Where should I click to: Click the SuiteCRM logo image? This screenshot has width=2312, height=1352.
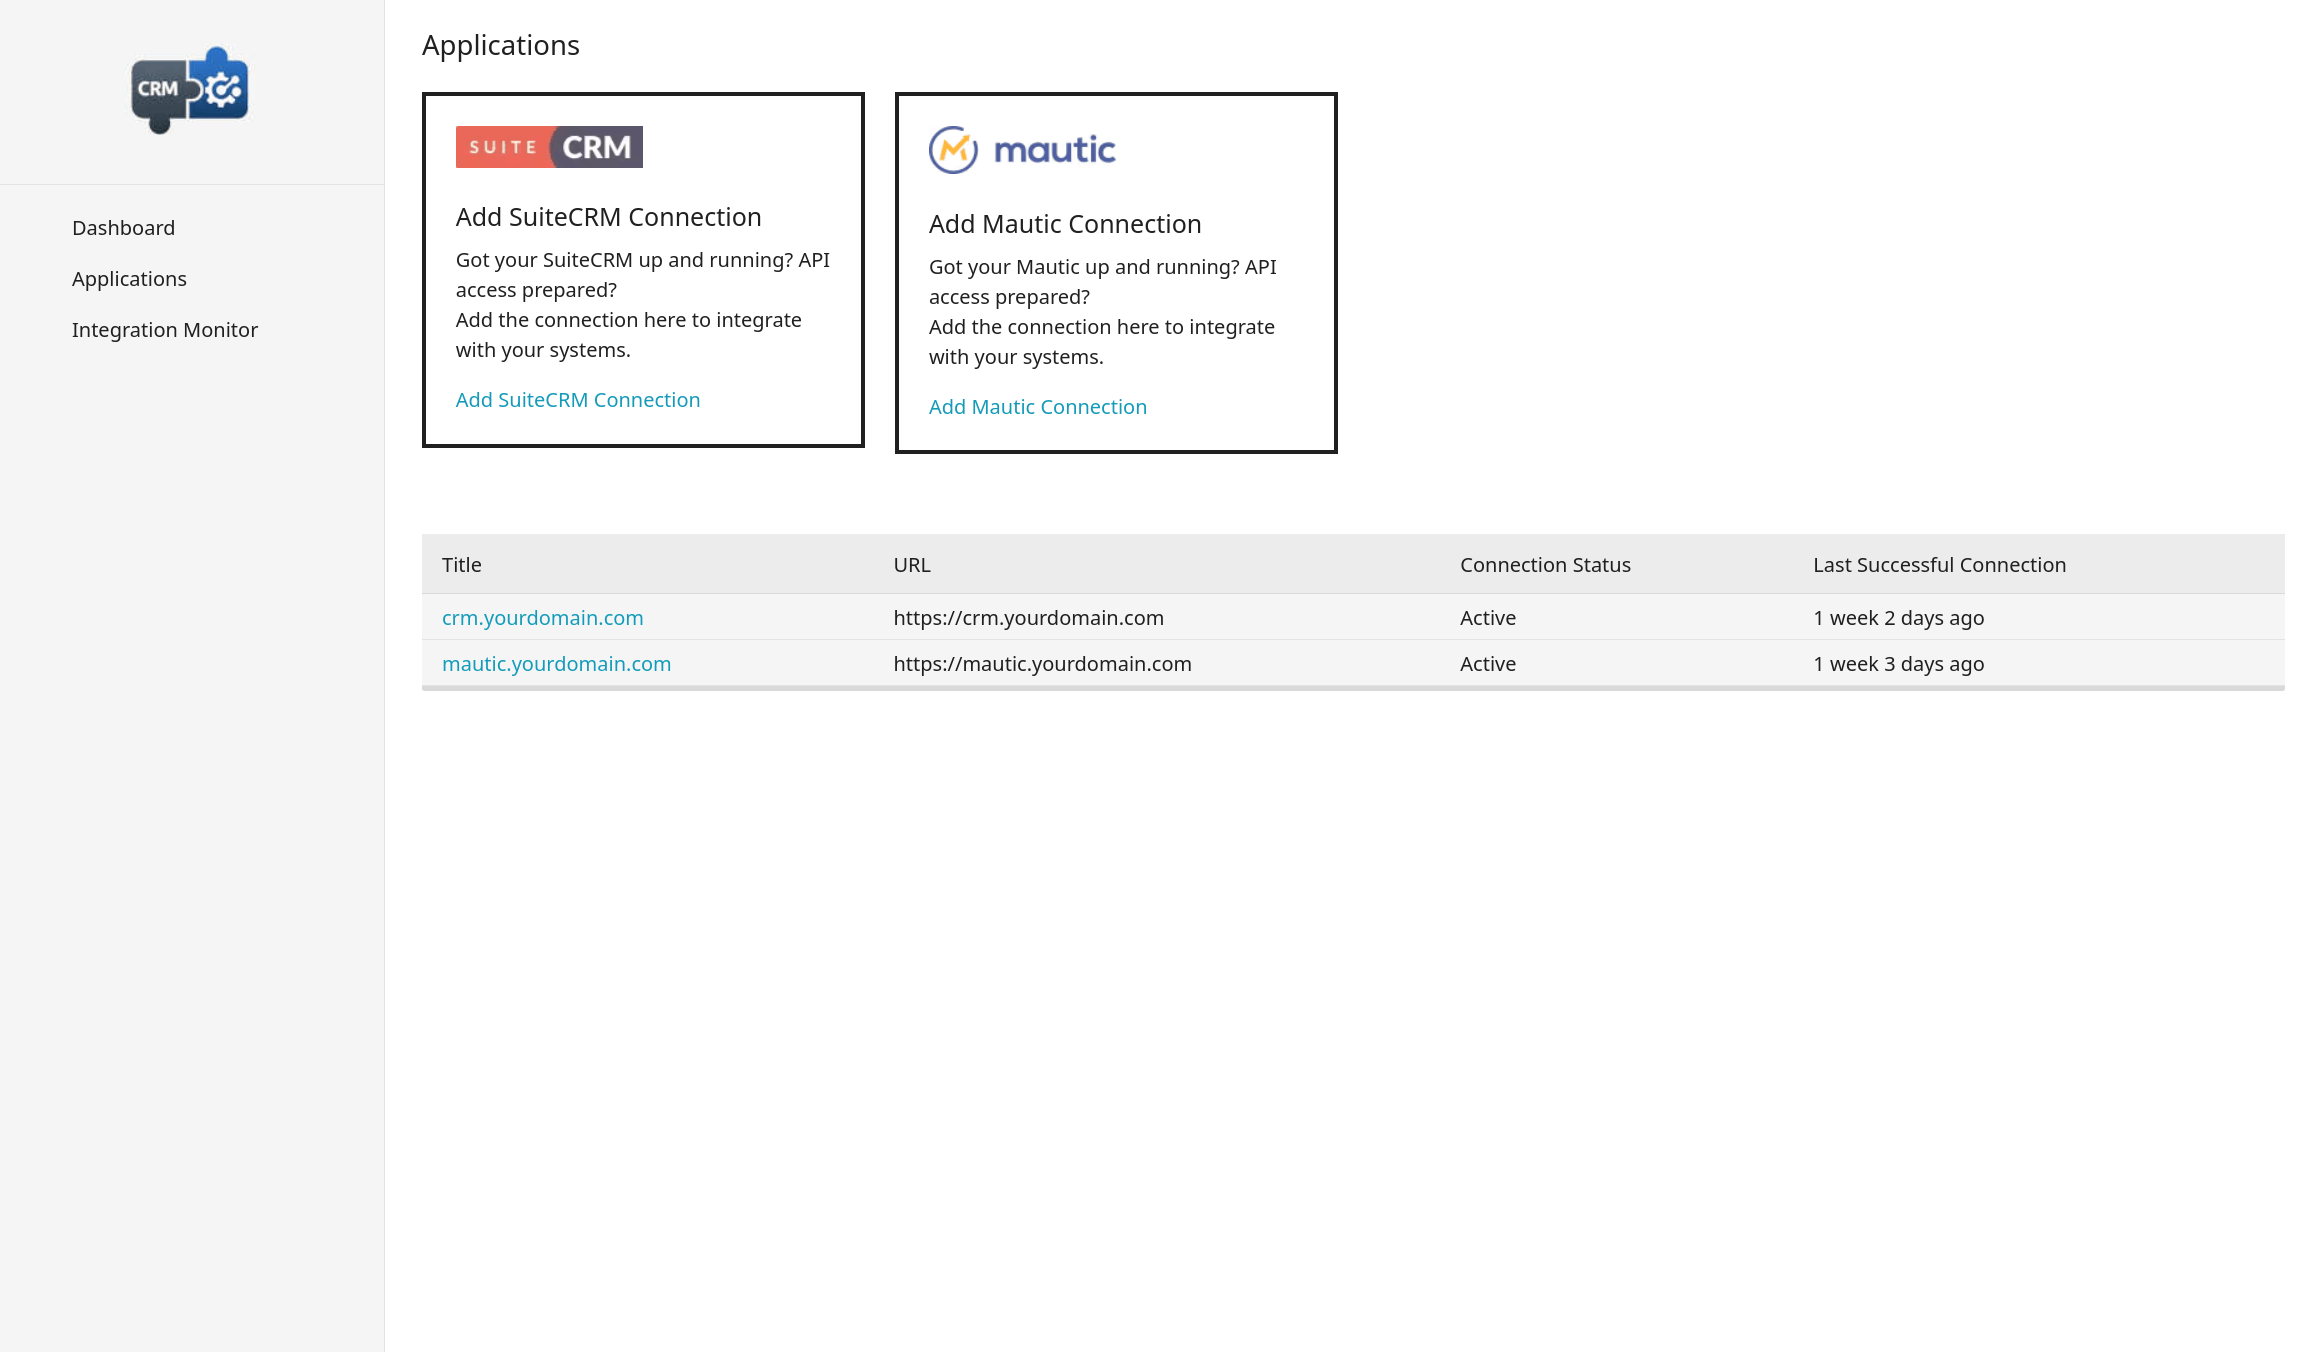click(x=549, y=147)
